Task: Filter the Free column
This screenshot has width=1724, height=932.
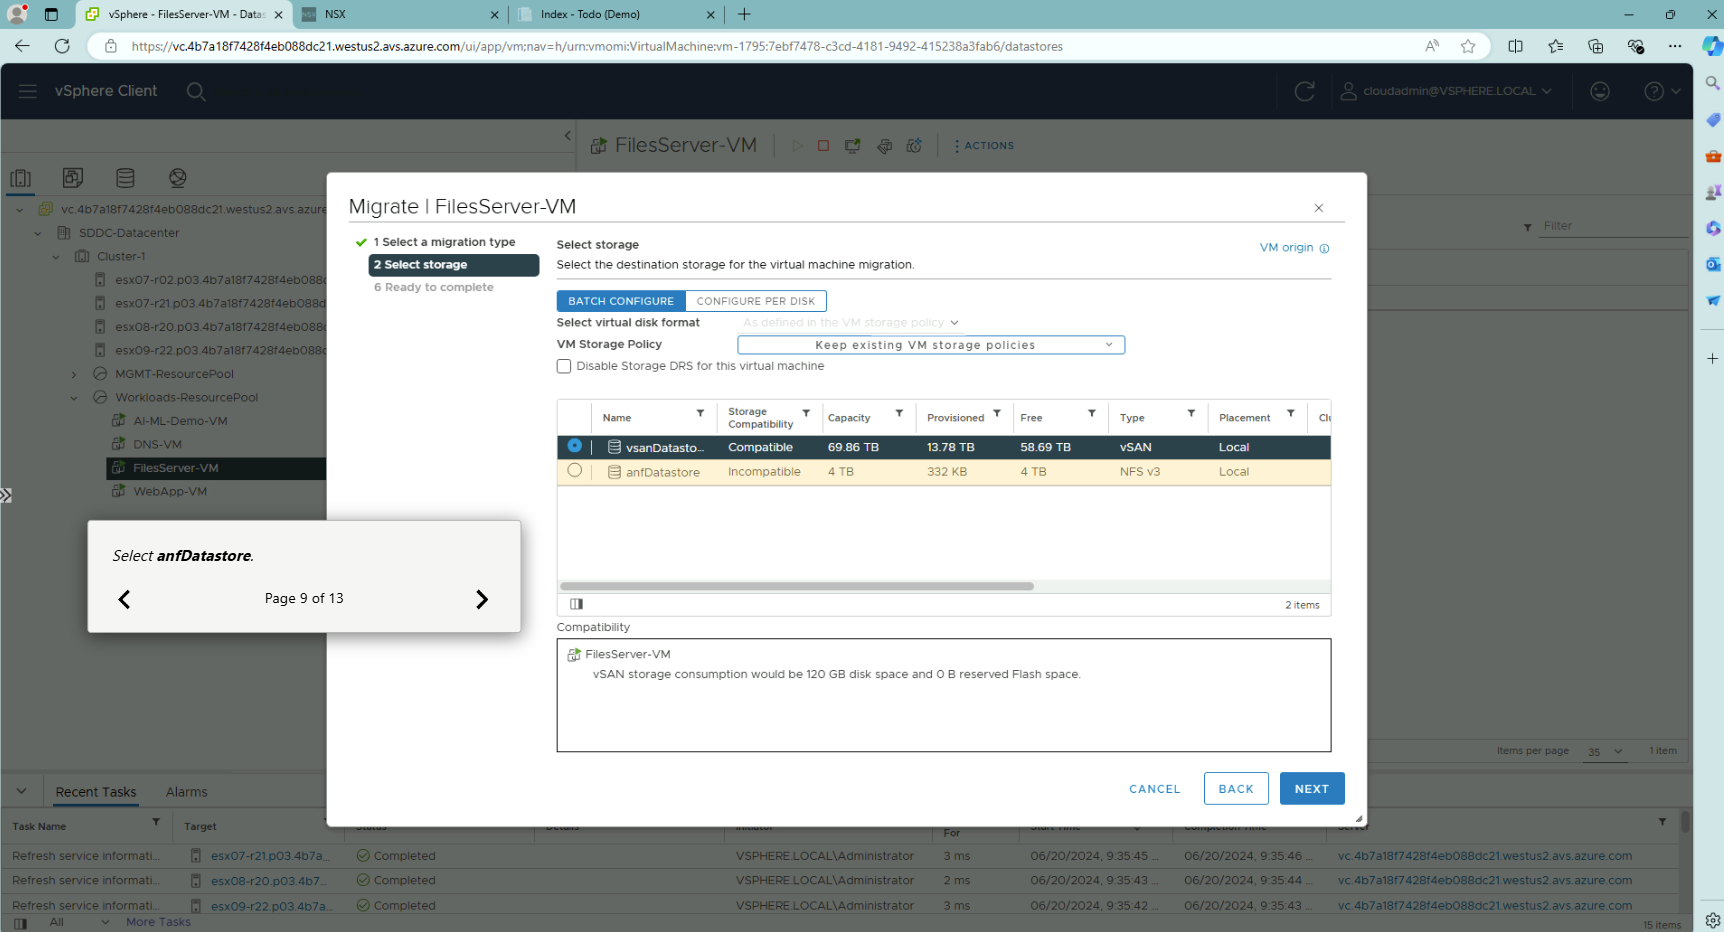Action: click(1092, 413)
